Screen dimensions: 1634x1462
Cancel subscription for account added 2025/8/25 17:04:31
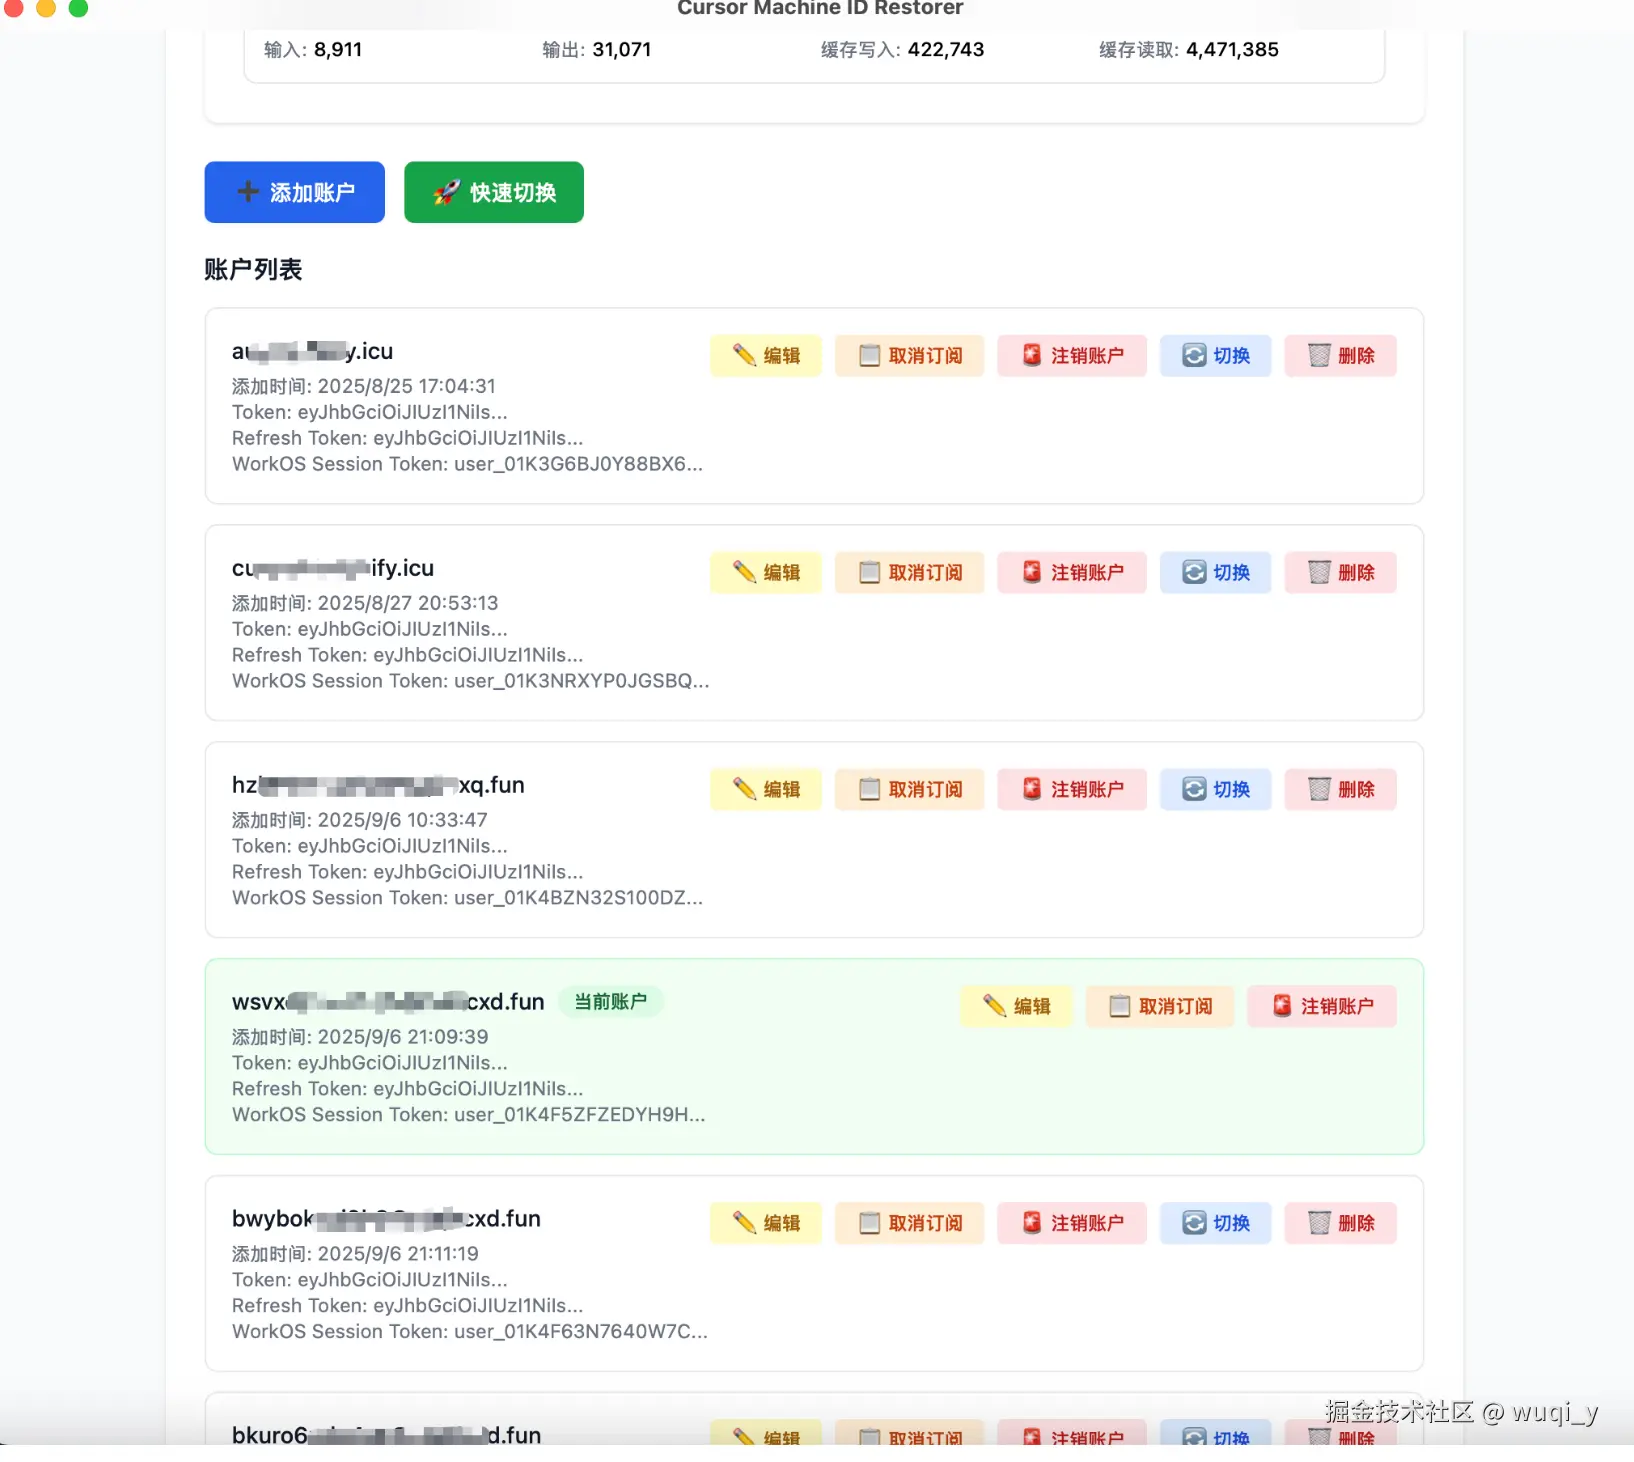(x=910, y=356)
